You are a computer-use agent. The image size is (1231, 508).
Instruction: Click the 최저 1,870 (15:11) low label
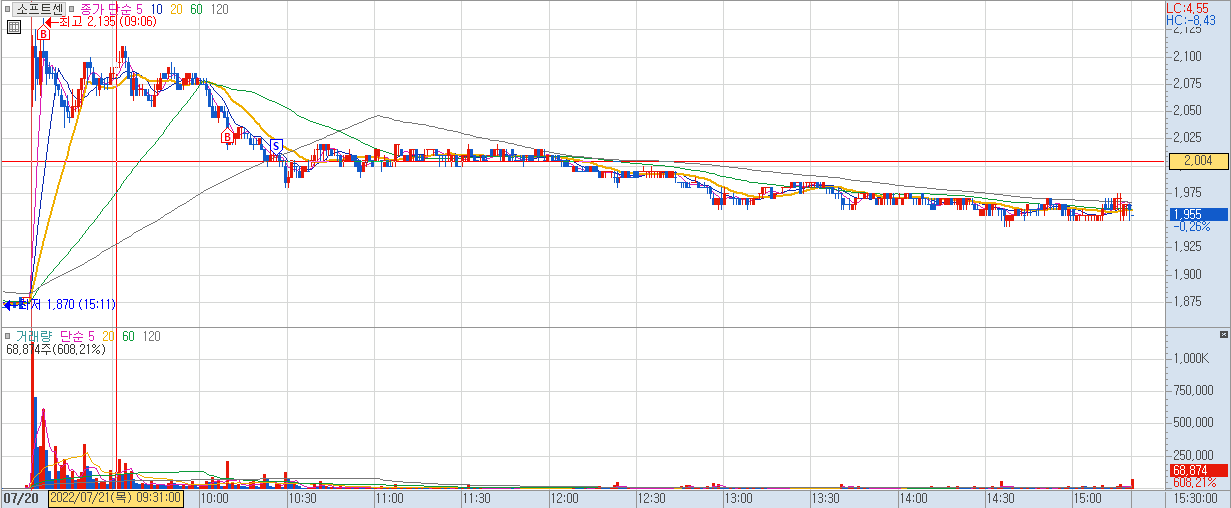click(x=68, y=304)
